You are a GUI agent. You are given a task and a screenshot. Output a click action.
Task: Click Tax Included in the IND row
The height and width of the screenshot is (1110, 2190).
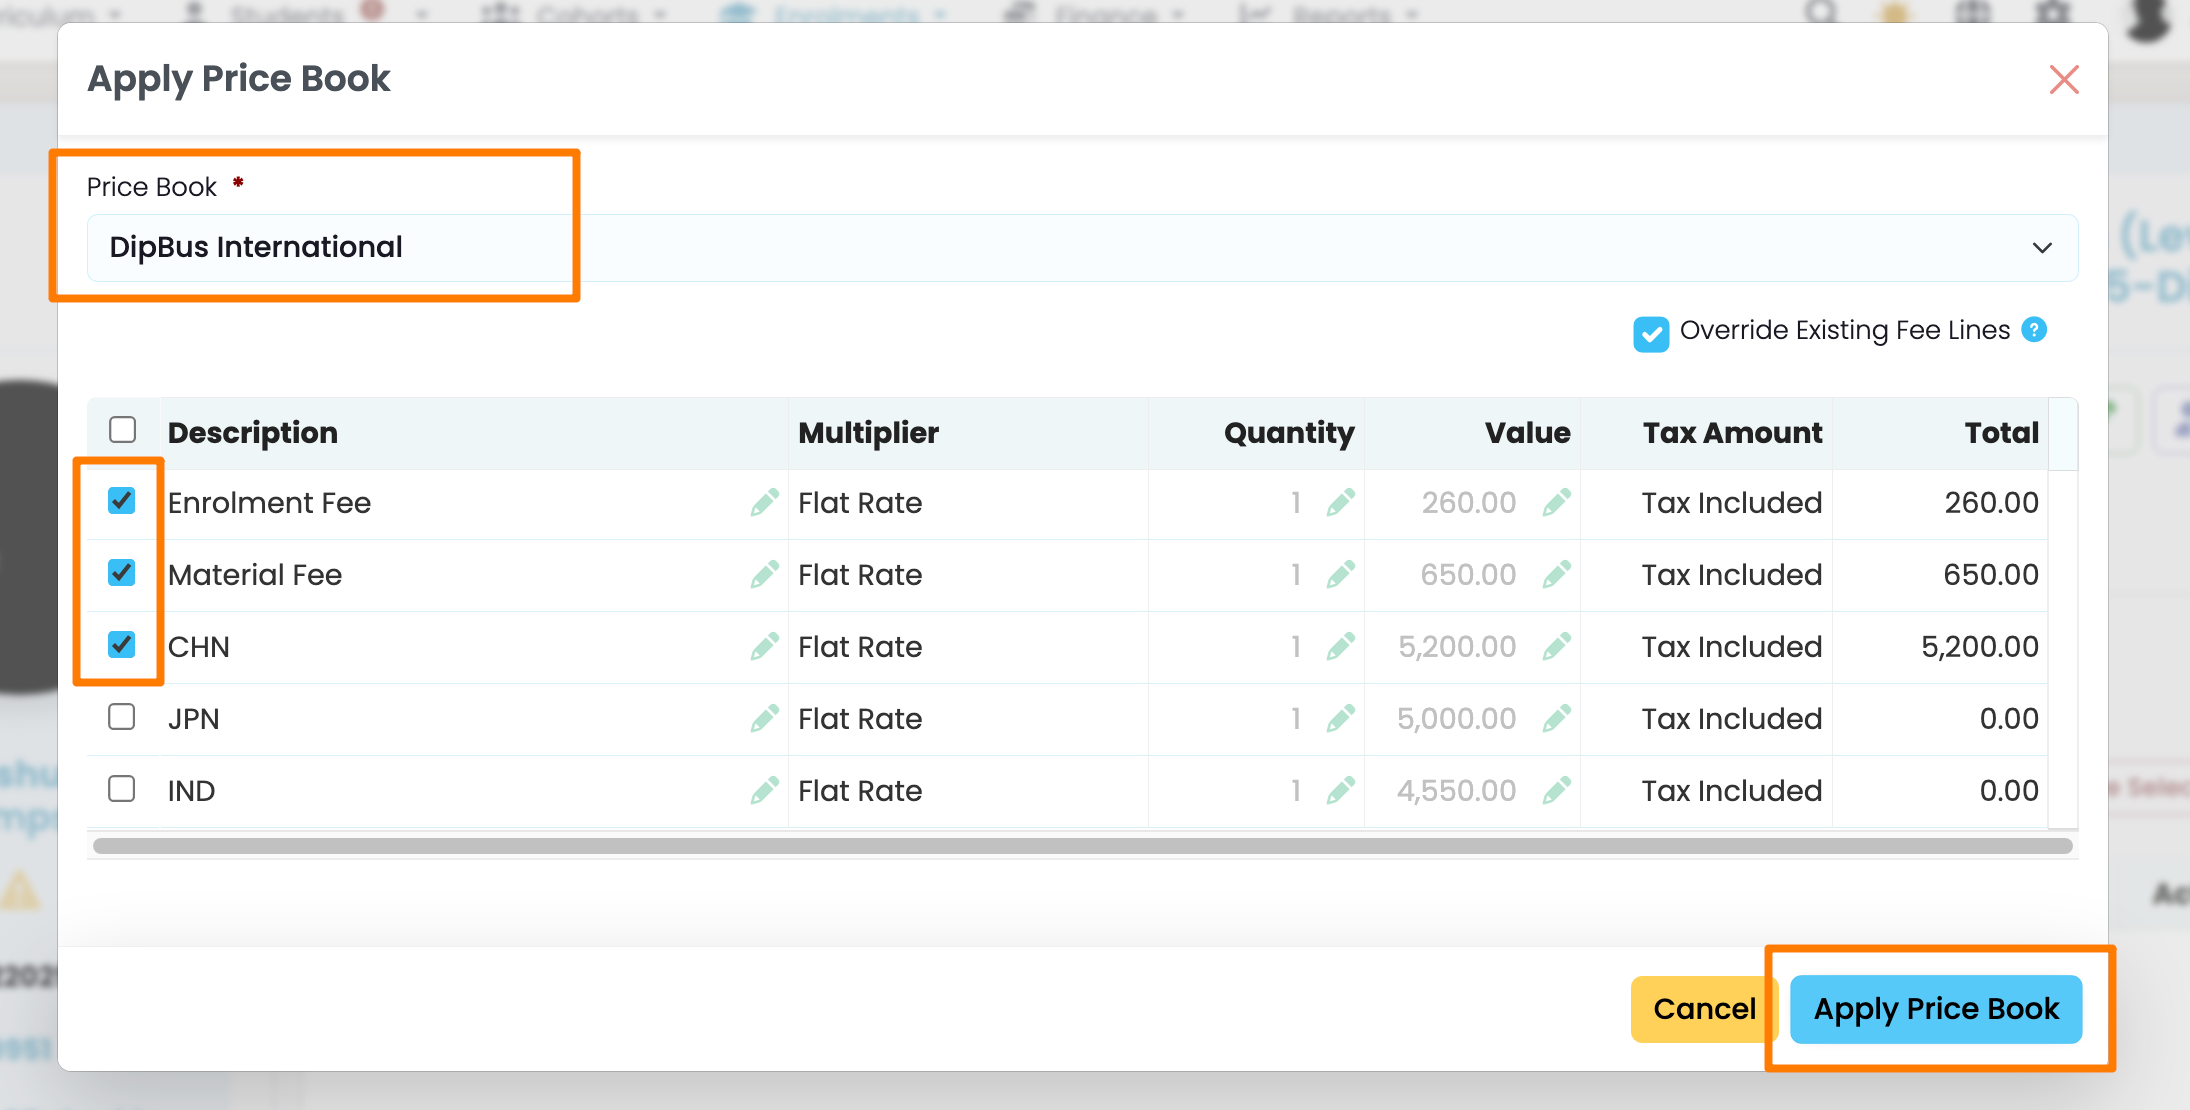[x=1732, y=791]
